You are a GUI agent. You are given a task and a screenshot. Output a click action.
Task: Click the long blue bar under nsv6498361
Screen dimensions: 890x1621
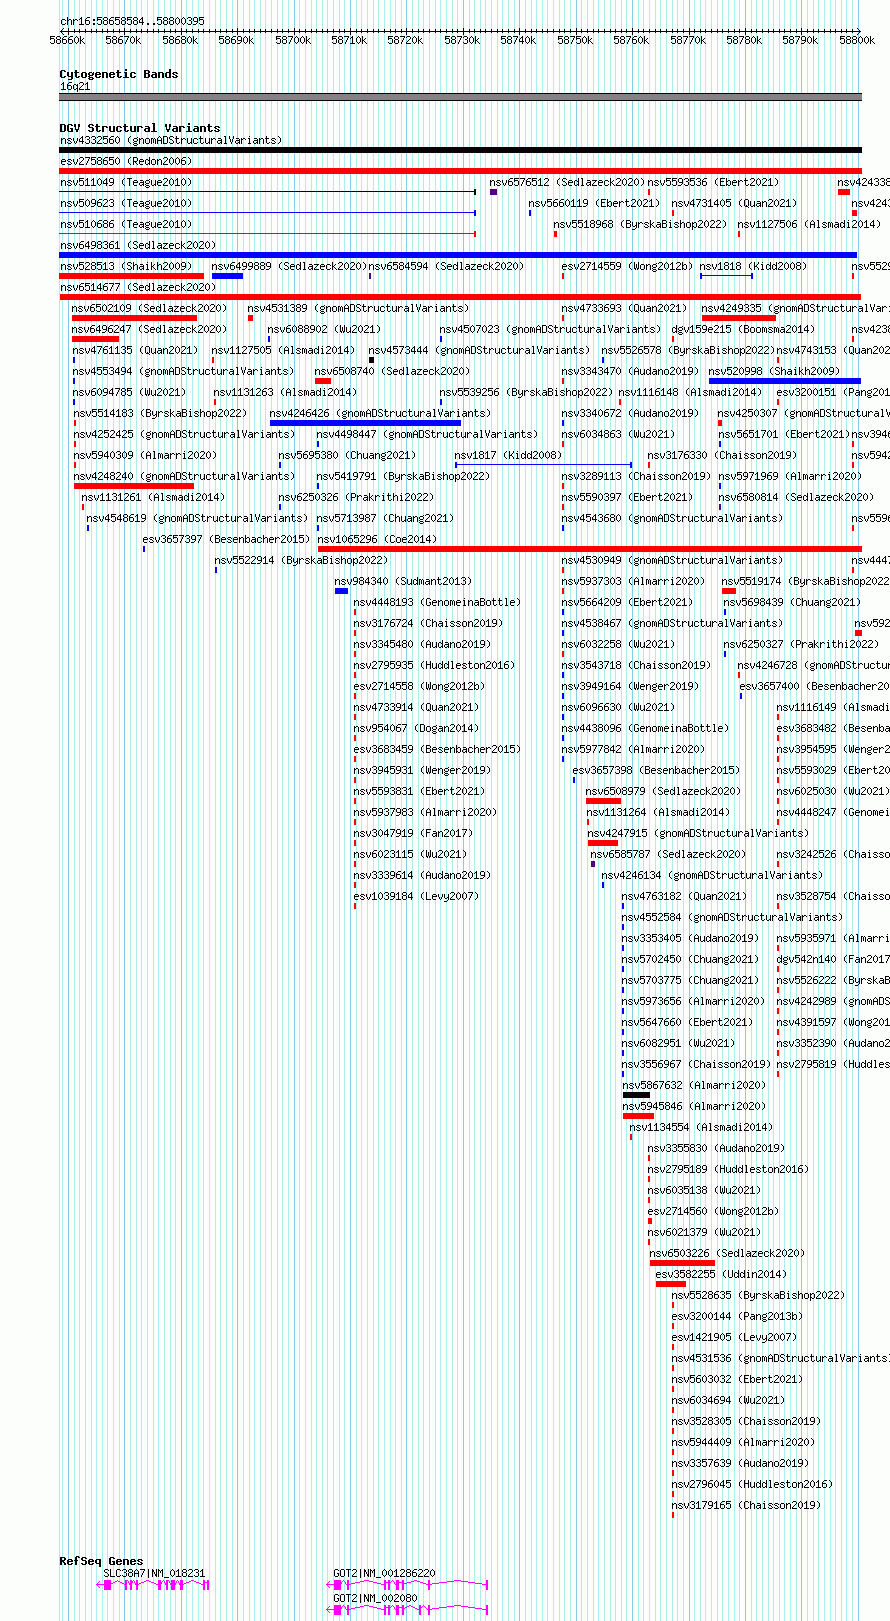click(x=458, y=255)
